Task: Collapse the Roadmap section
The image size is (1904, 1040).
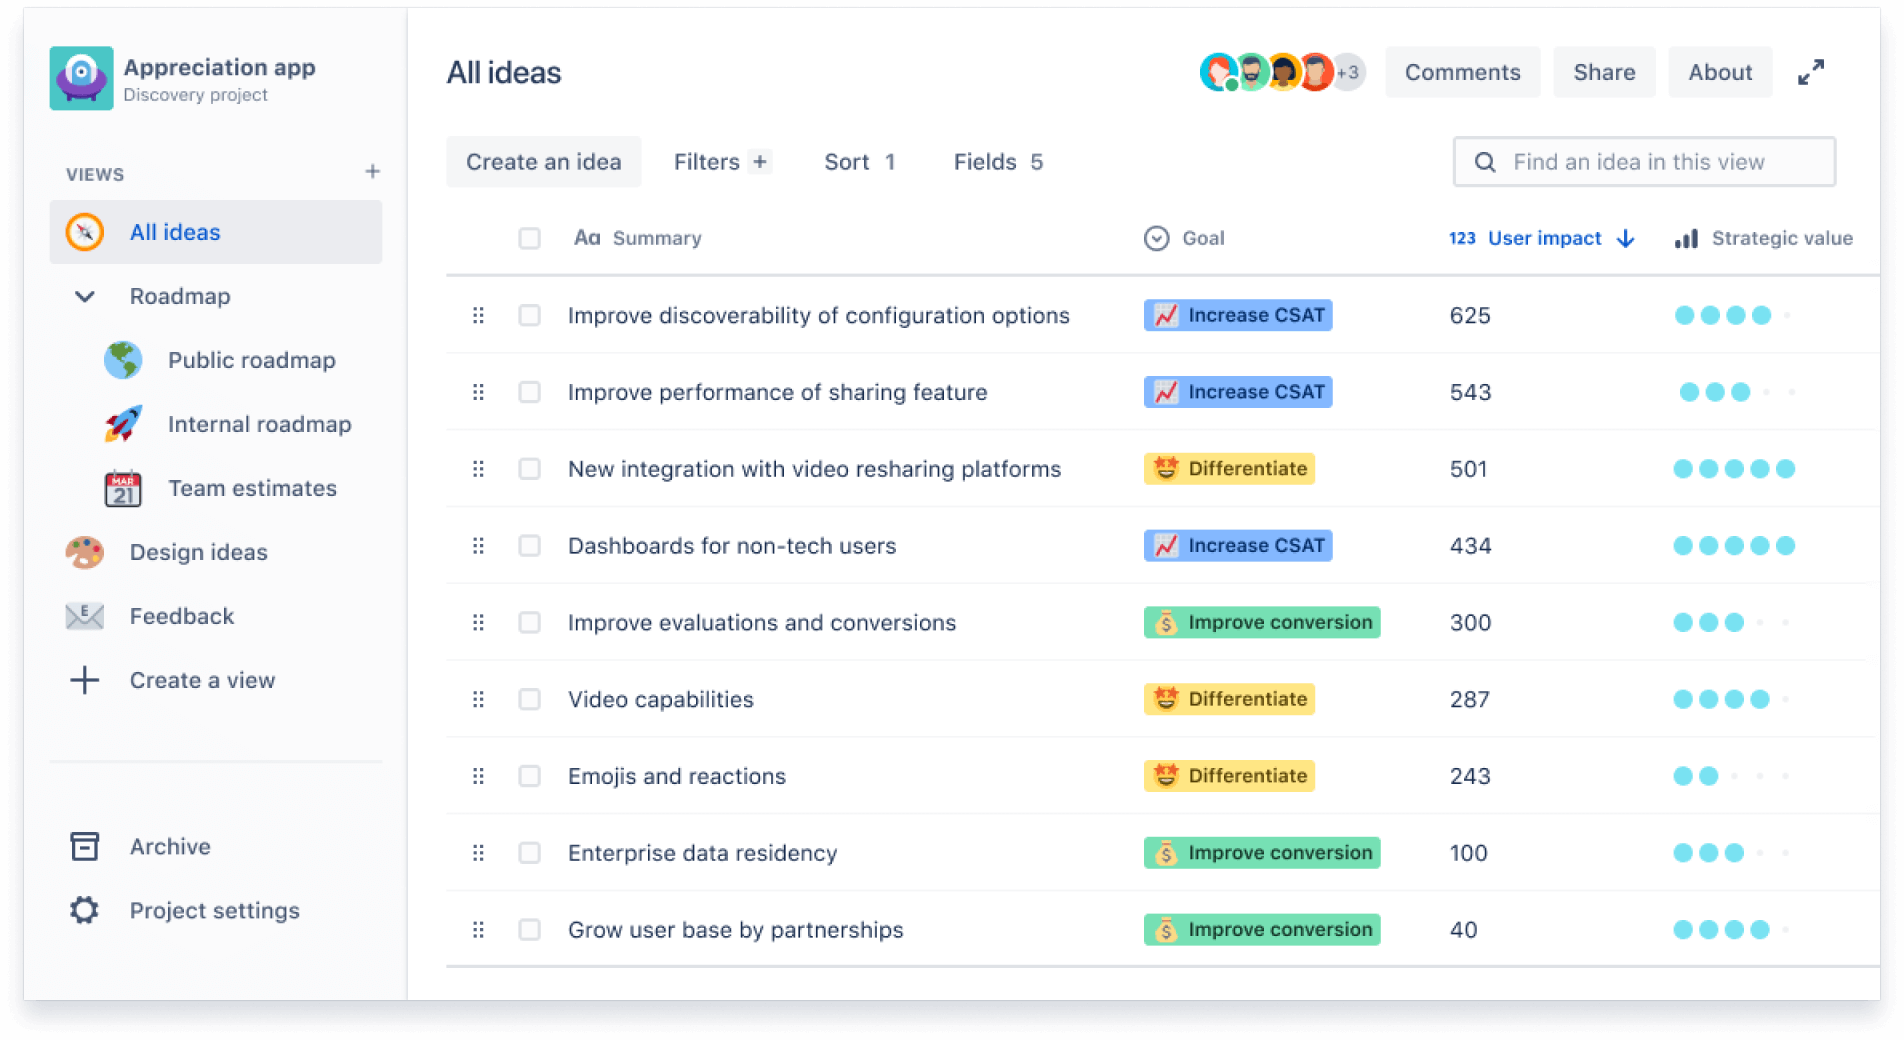Action: click(x=84, y=296)
